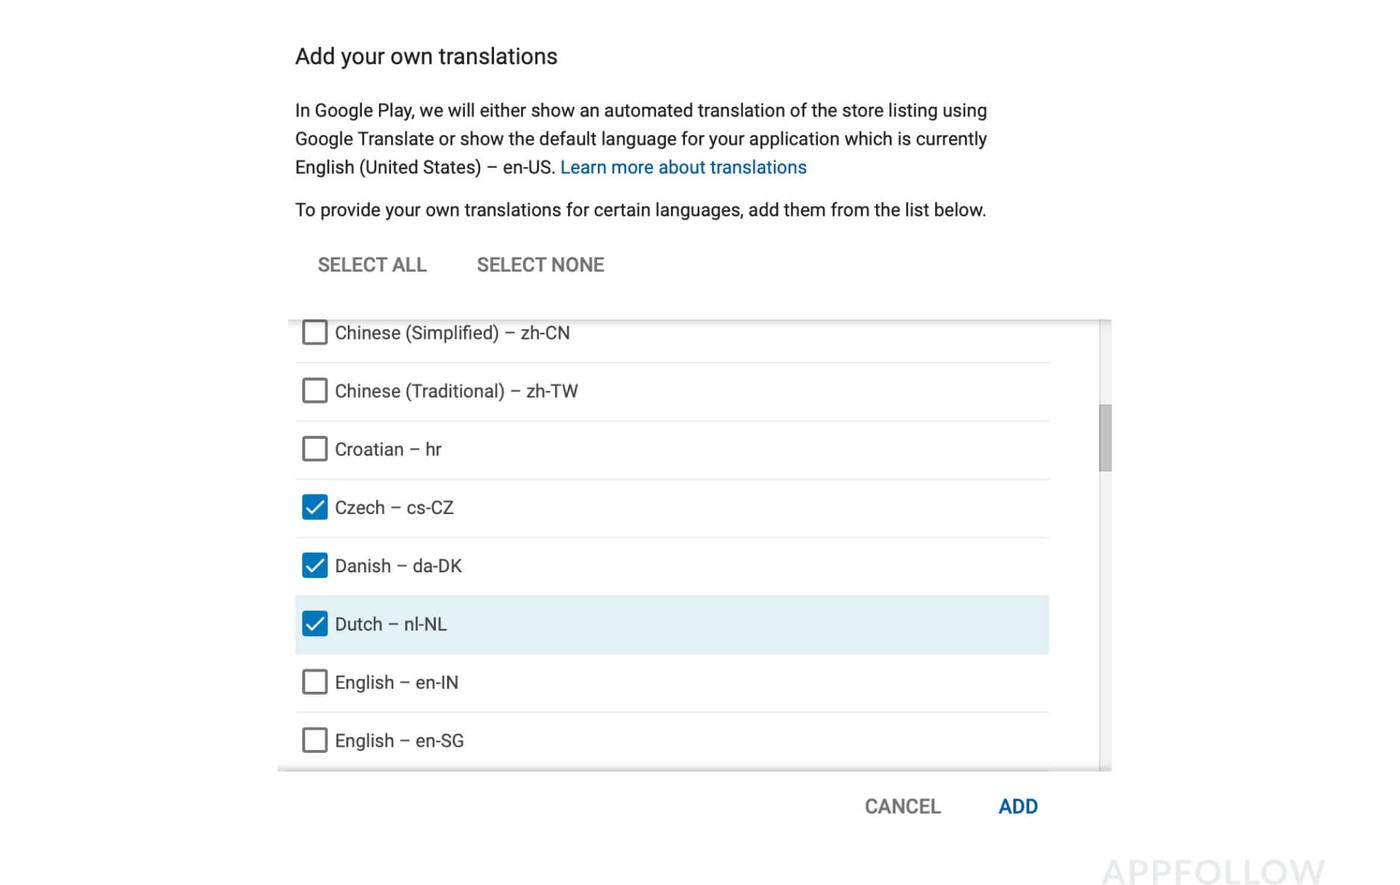This screenshot has height=885, width=1400.
Task: Uncheck the Danish – da-DK checkbox
Action: tap(314, 565)
